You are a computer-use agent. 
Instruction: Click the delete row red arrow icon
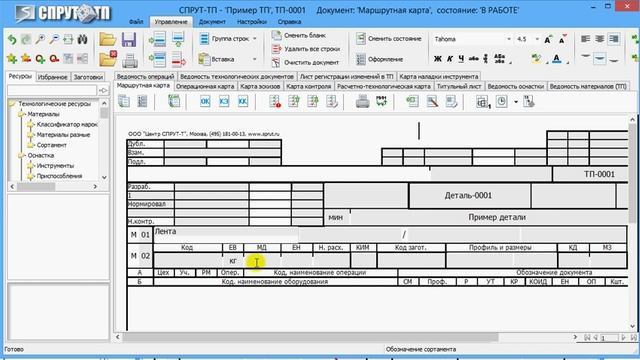(178, 60)
